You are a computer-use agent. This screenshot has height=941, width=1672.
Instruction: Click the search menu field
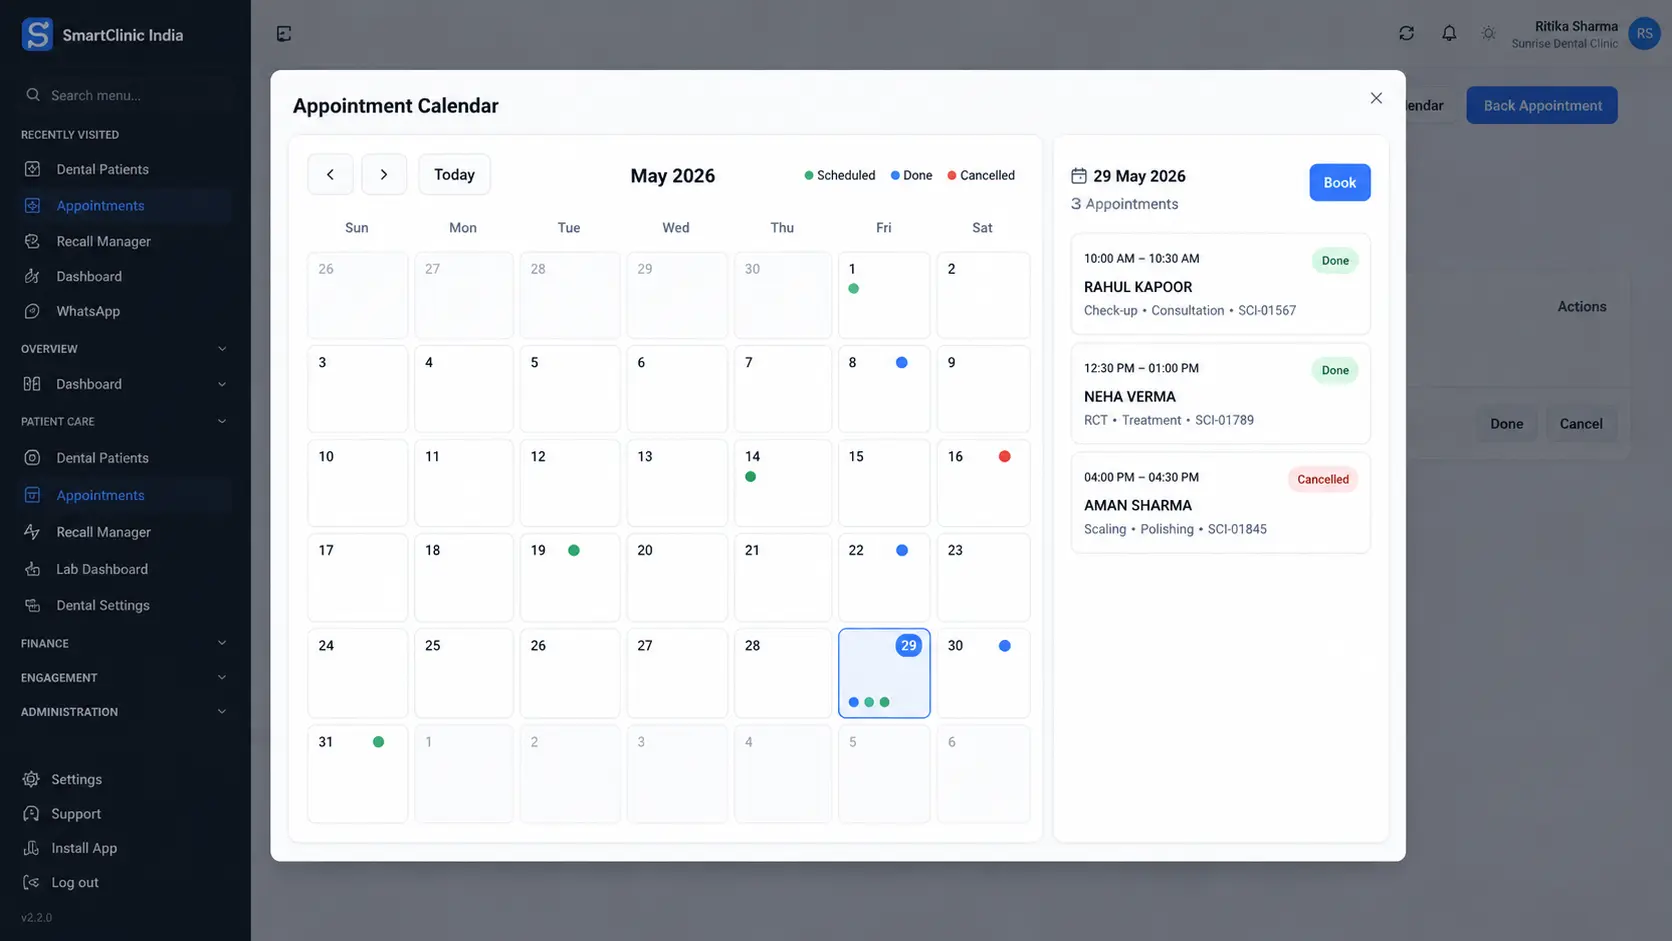(125, 95)
